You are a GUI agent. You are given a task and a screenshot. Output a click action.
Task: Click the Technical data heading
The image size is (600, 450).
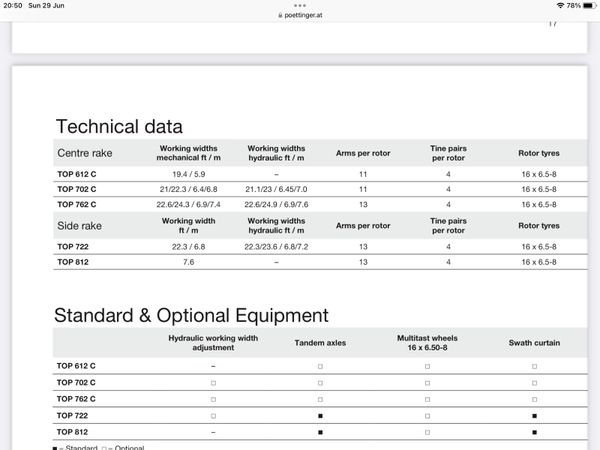click(x=119, y=127)
